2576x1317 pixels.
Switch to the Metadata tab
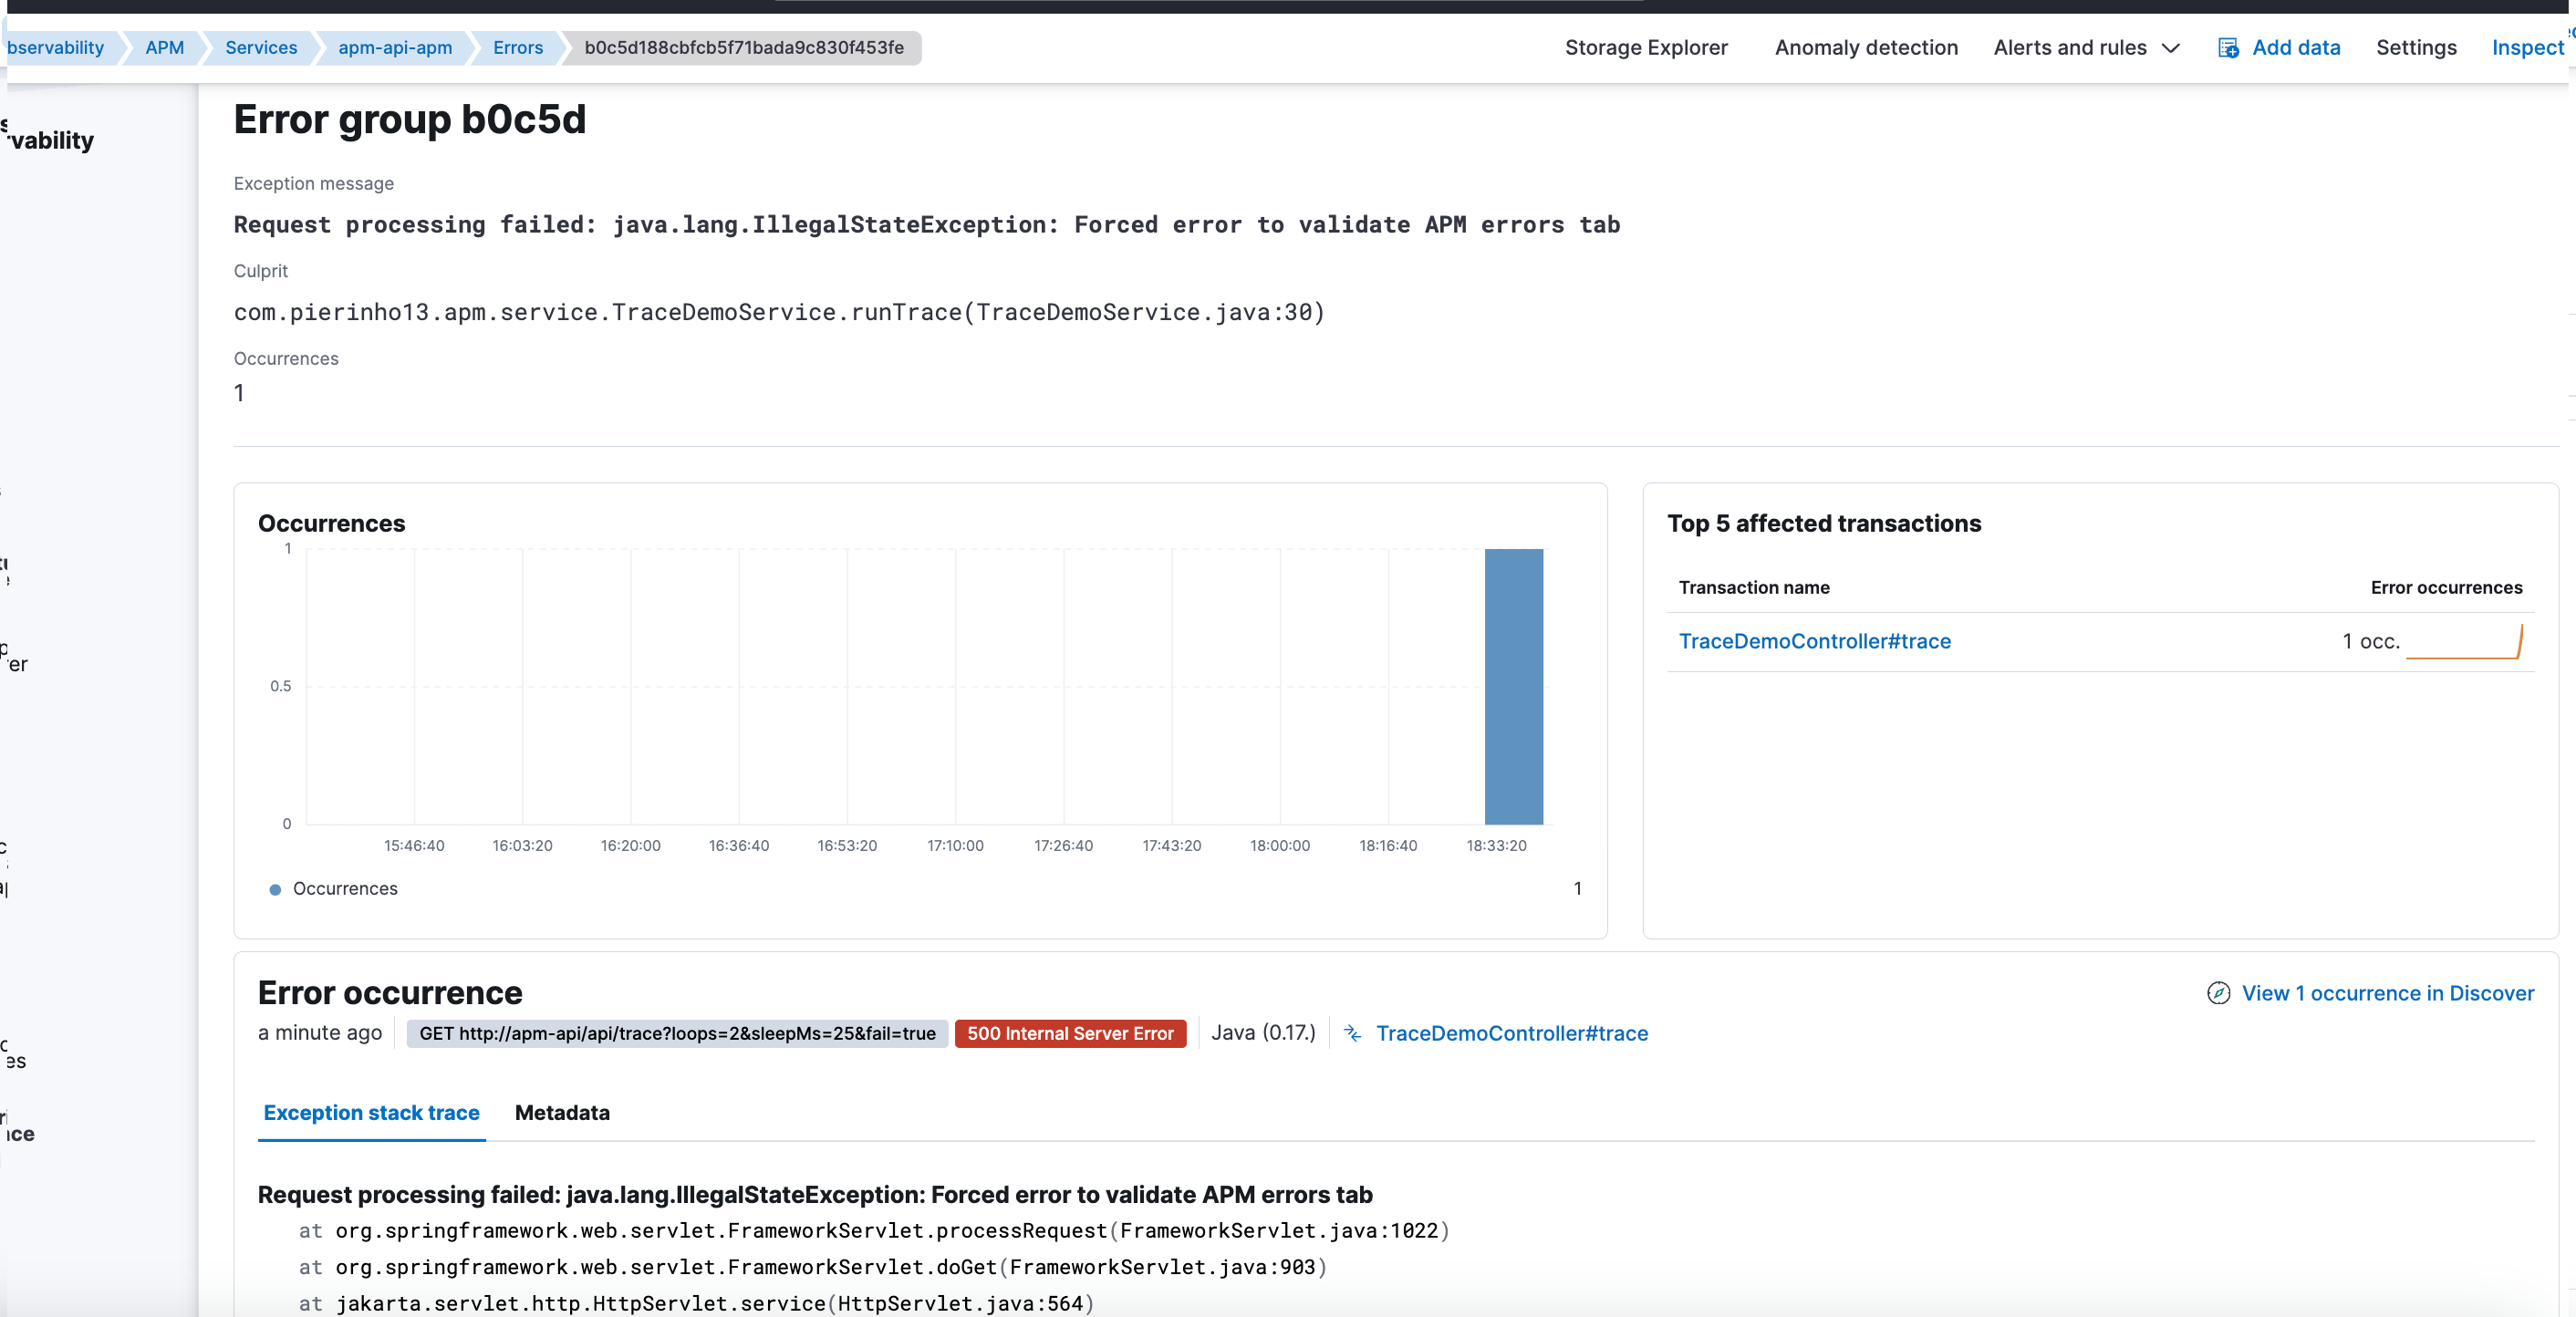tap(562, 1113)
